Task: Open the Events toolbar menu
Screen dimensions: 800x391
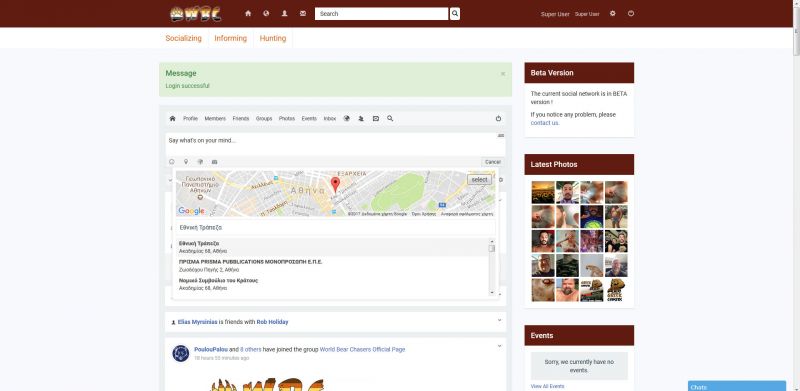Action: tap(309, 118)
